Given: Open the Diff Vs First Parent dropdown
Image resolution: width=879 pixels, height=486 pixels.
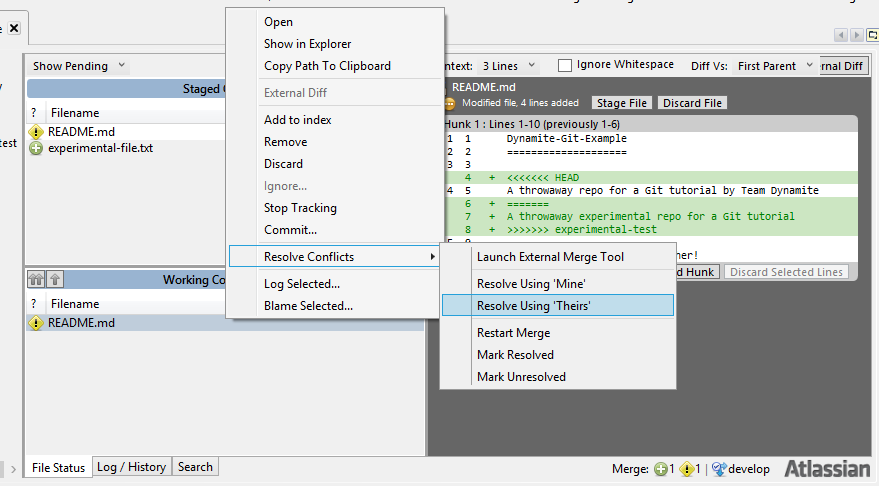Looking at the screenshot, I should [x=775, y=66].
